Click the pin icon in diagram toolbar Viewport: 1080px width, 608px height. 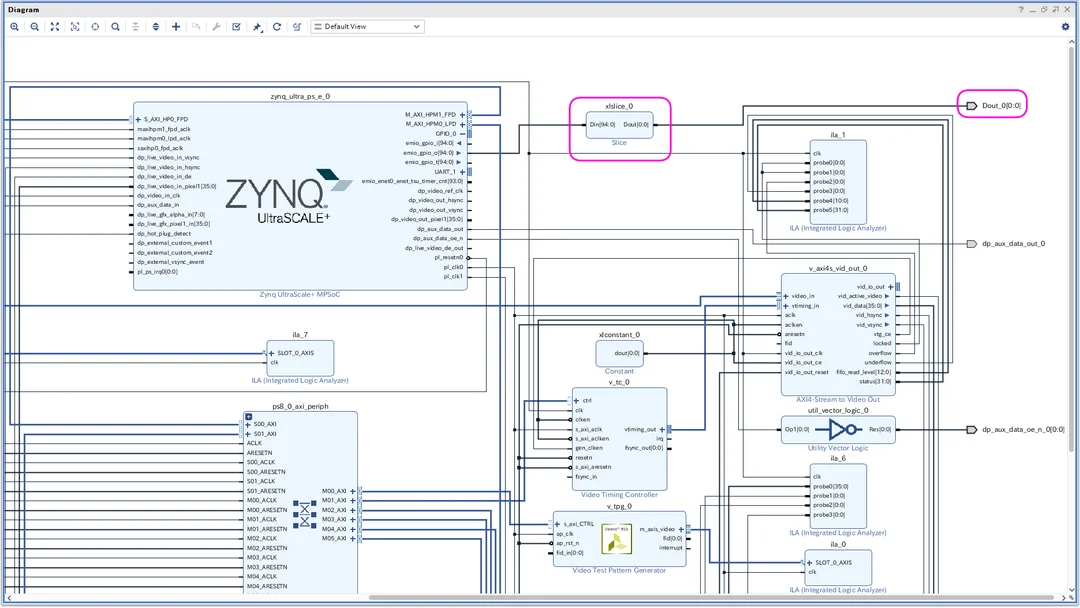click(x=257, y=27)
